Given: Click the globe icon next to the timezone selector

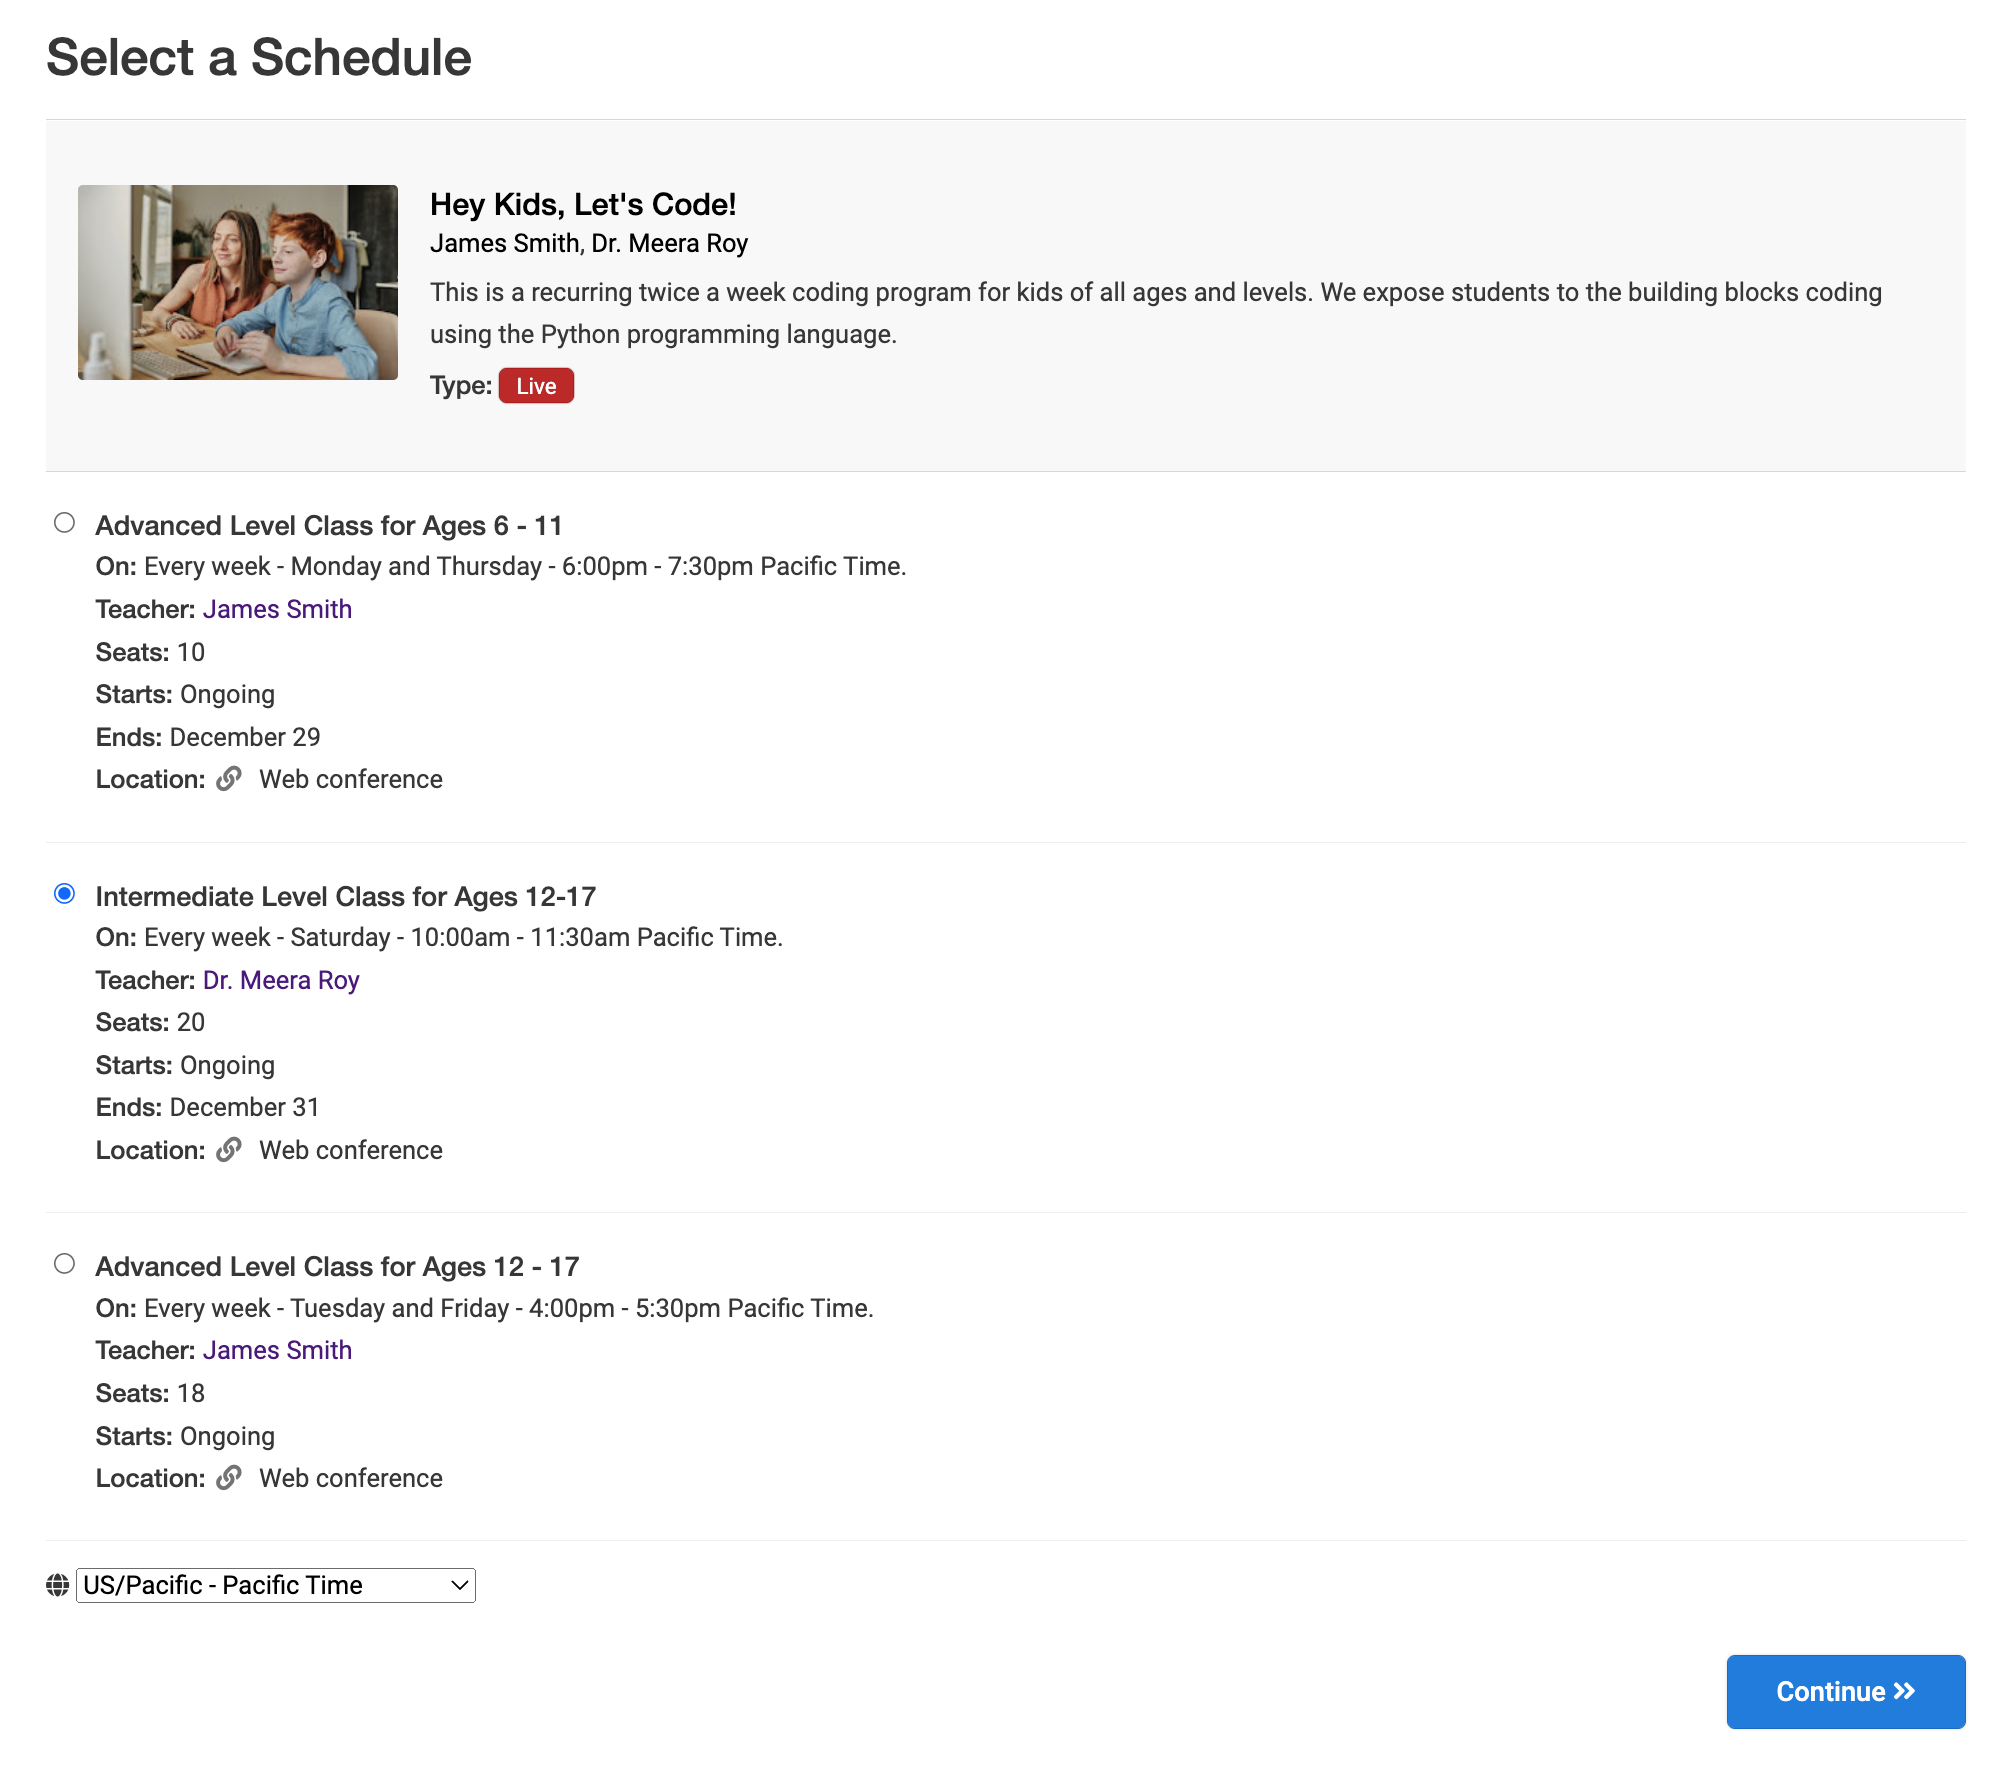Looking at the screenshot, I should 57,1584.
